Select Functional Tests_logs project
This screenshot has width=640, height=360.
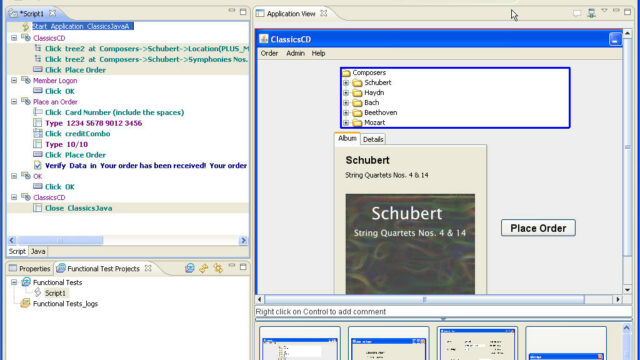coord(65,304)
